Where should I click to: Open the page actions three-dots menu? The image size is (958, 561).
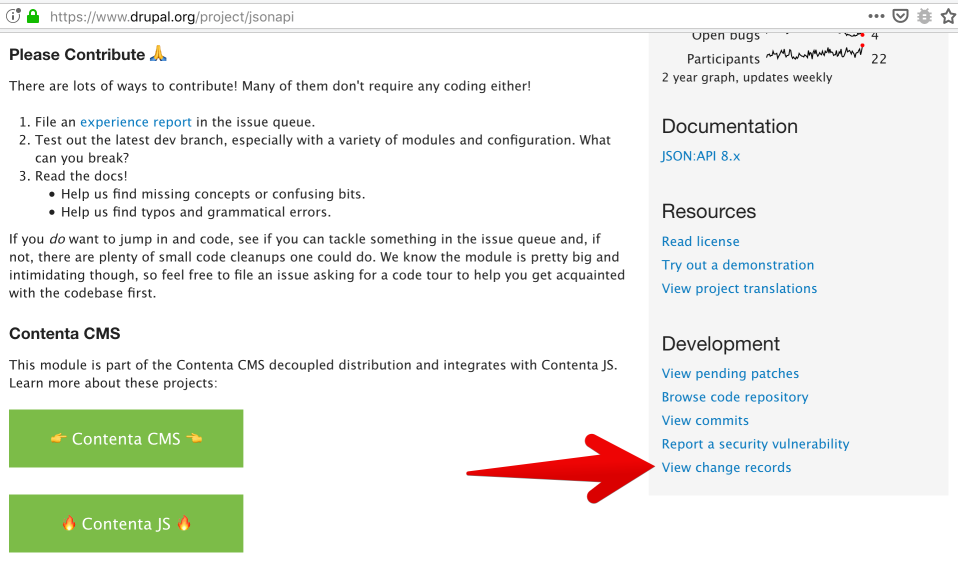(876, 16)
